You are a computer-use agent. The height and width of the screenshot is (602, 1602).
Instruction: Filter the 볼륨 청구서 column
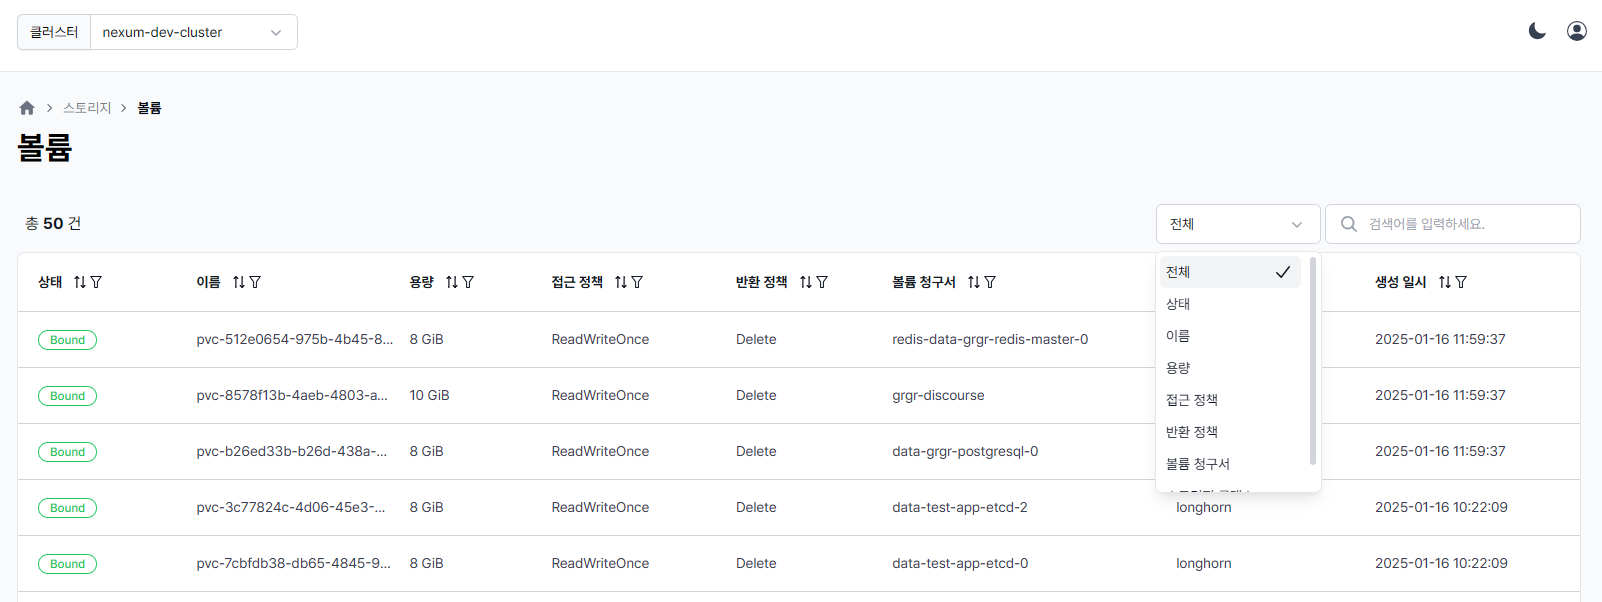(990, 282)
